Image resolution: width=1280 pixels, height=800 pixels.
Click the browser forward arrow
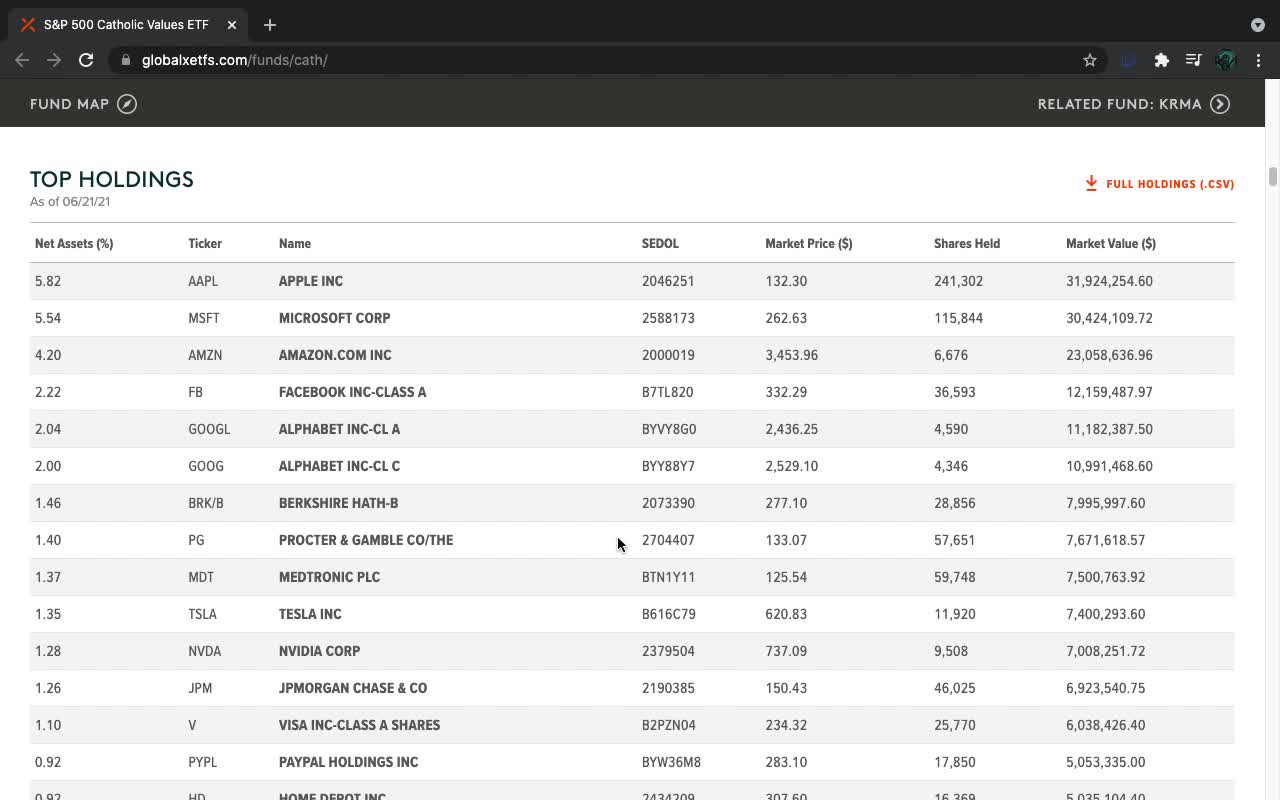point(54,60)
